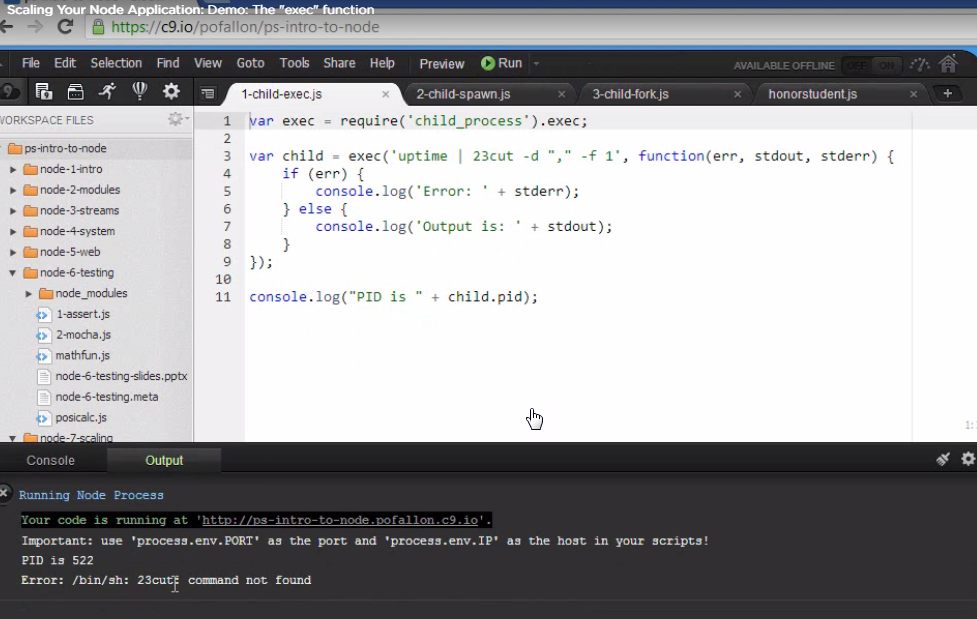Expand the node-1-intro folder arrow
Screen dimensions: 977x619
click(x=13, y=169)
